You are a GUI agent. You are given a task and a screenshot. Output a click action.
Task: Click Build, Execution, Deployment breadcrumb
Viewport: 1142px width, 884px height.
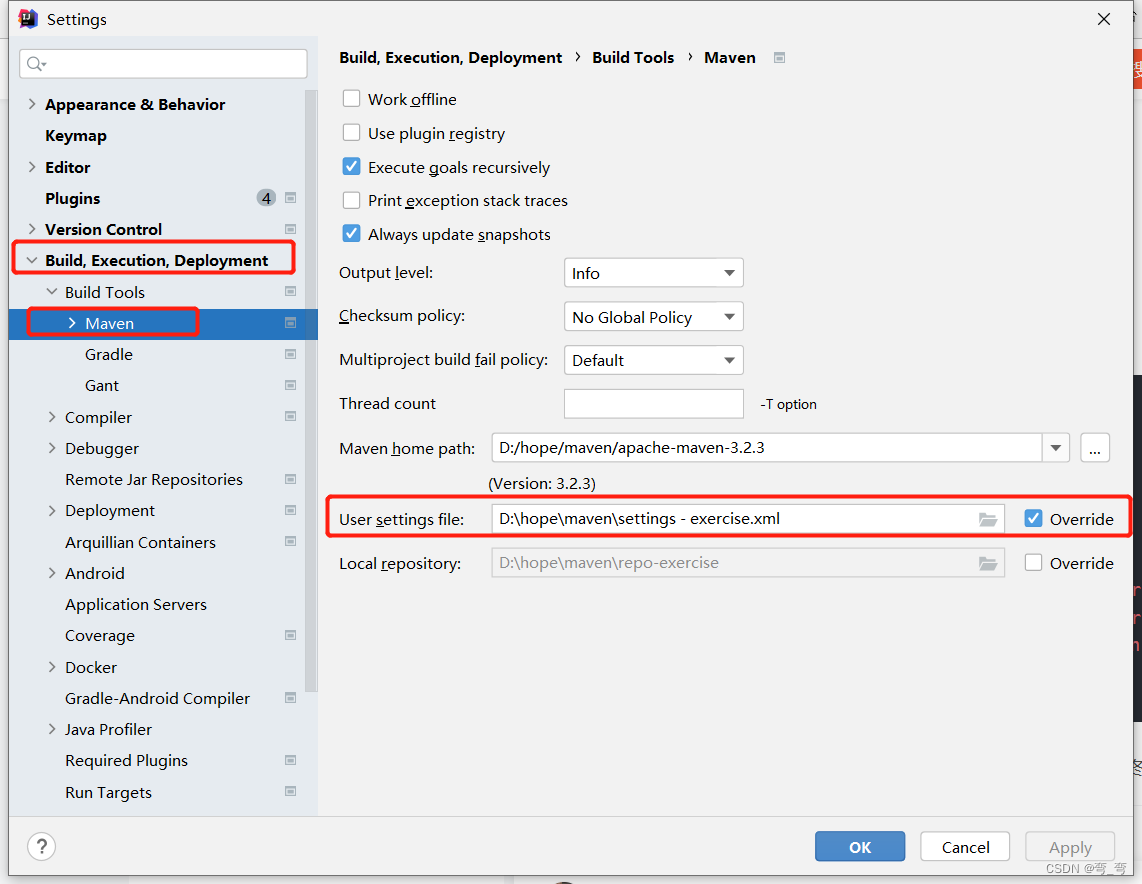450,58
